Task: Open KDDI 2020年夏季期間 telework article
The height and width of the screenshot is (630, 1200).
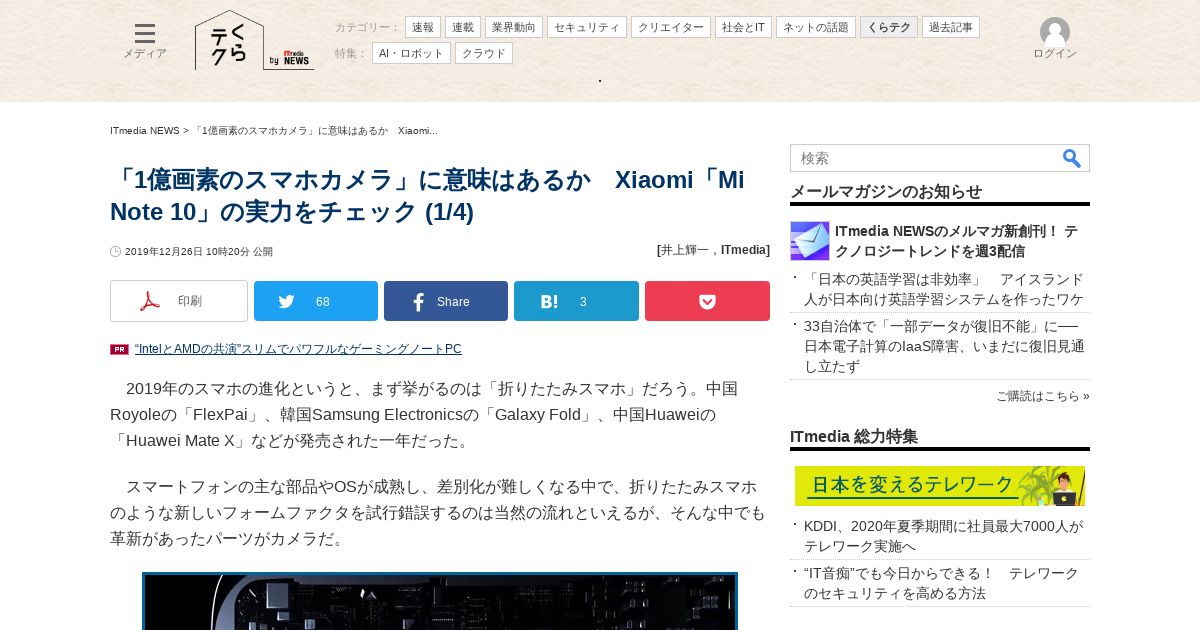Action: pos(944,536)
